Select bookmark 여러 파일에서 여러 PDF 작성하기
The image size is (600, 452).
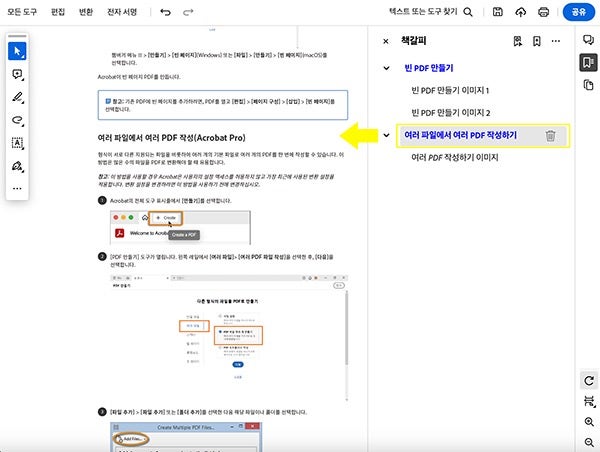[460, 135]
